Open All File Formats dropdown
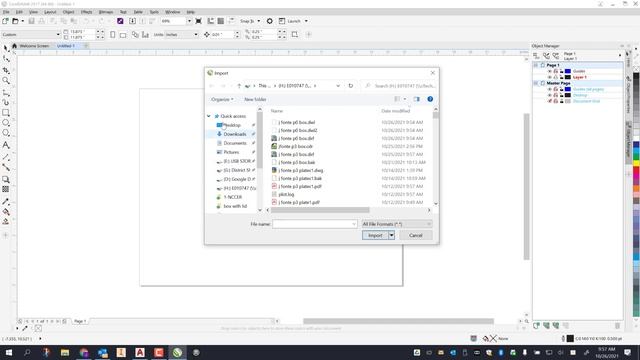The height and width of the screenshot is (360, 640). tap(397, 224)
